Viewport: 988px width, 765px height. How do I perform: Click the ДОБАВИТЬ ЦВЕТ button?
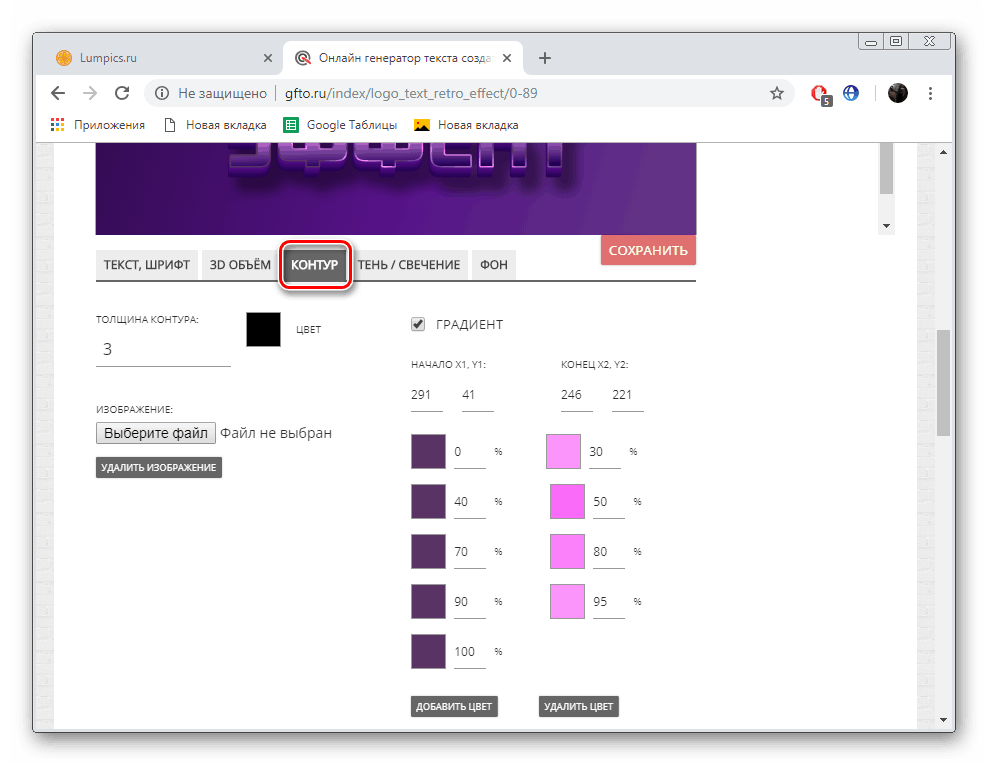point(454,706)
